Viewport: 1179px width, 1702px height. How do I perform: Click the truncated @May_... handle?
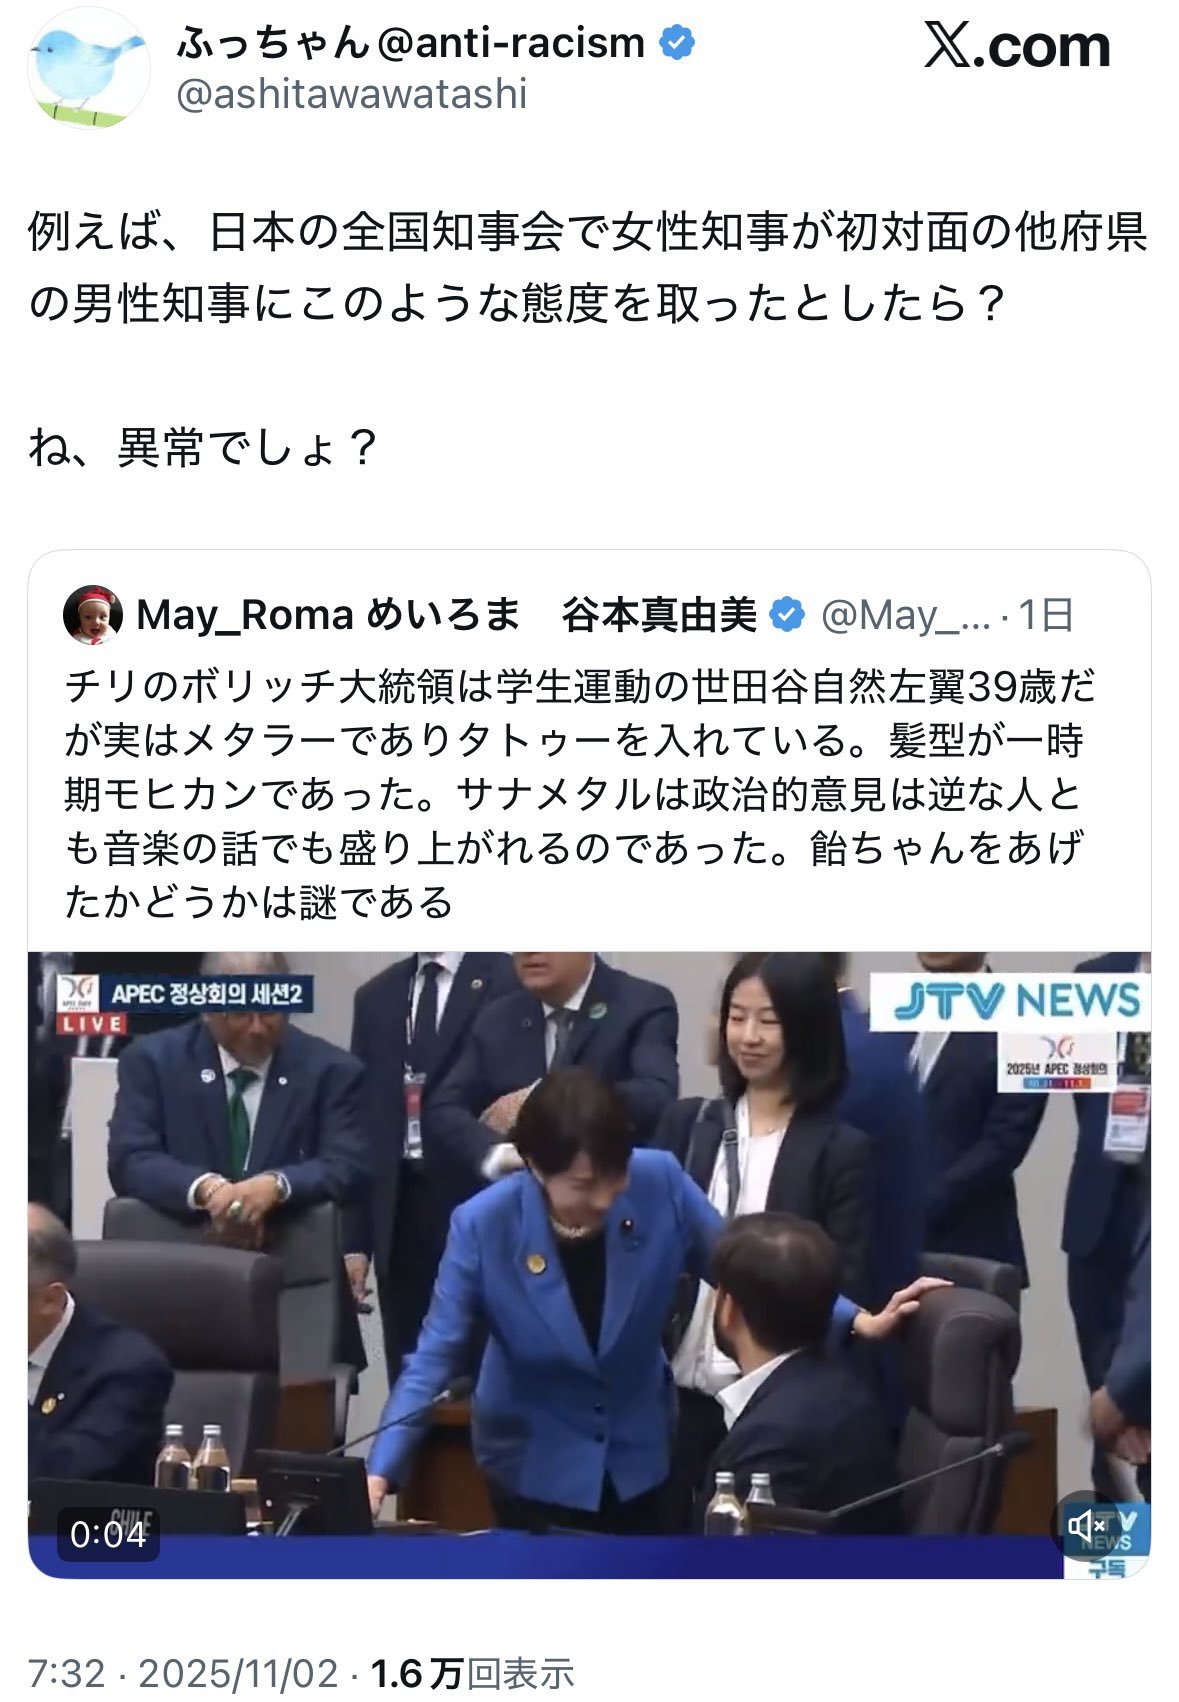905,615
